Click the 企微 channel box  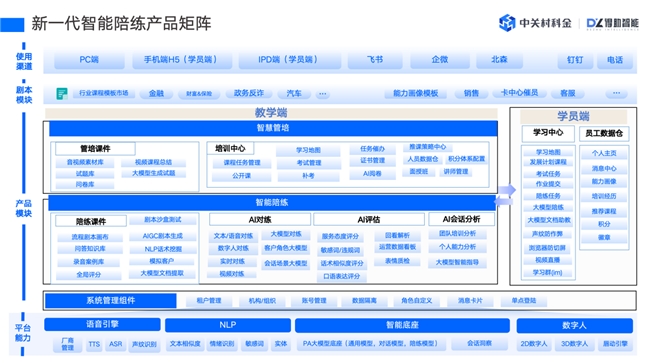[440, 60]
